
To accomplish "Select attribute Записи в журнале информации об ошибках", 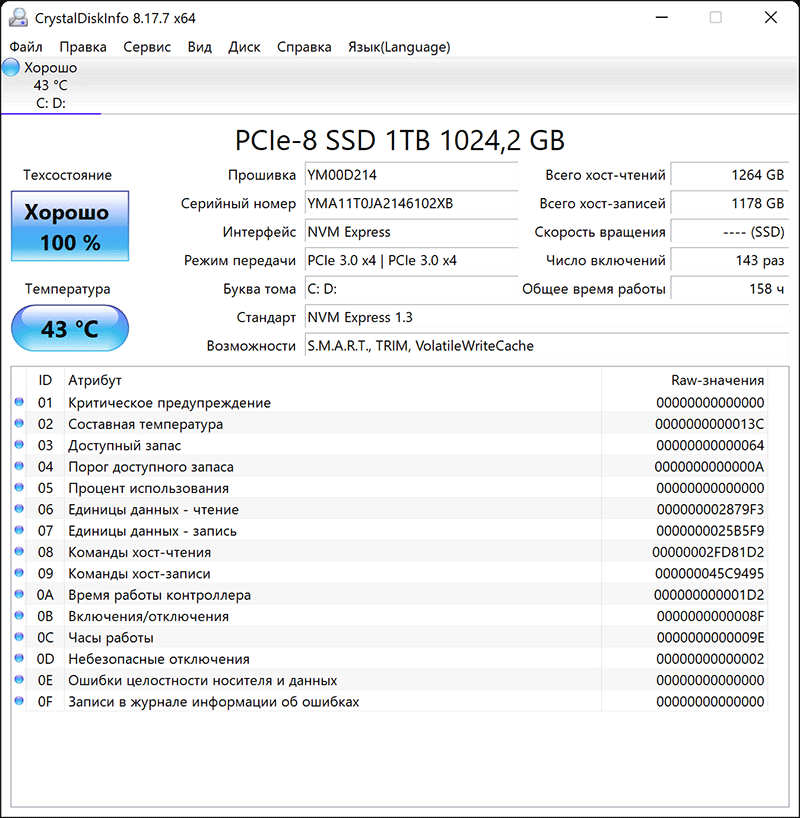I will pyautogui.click(x=213, y=702).
